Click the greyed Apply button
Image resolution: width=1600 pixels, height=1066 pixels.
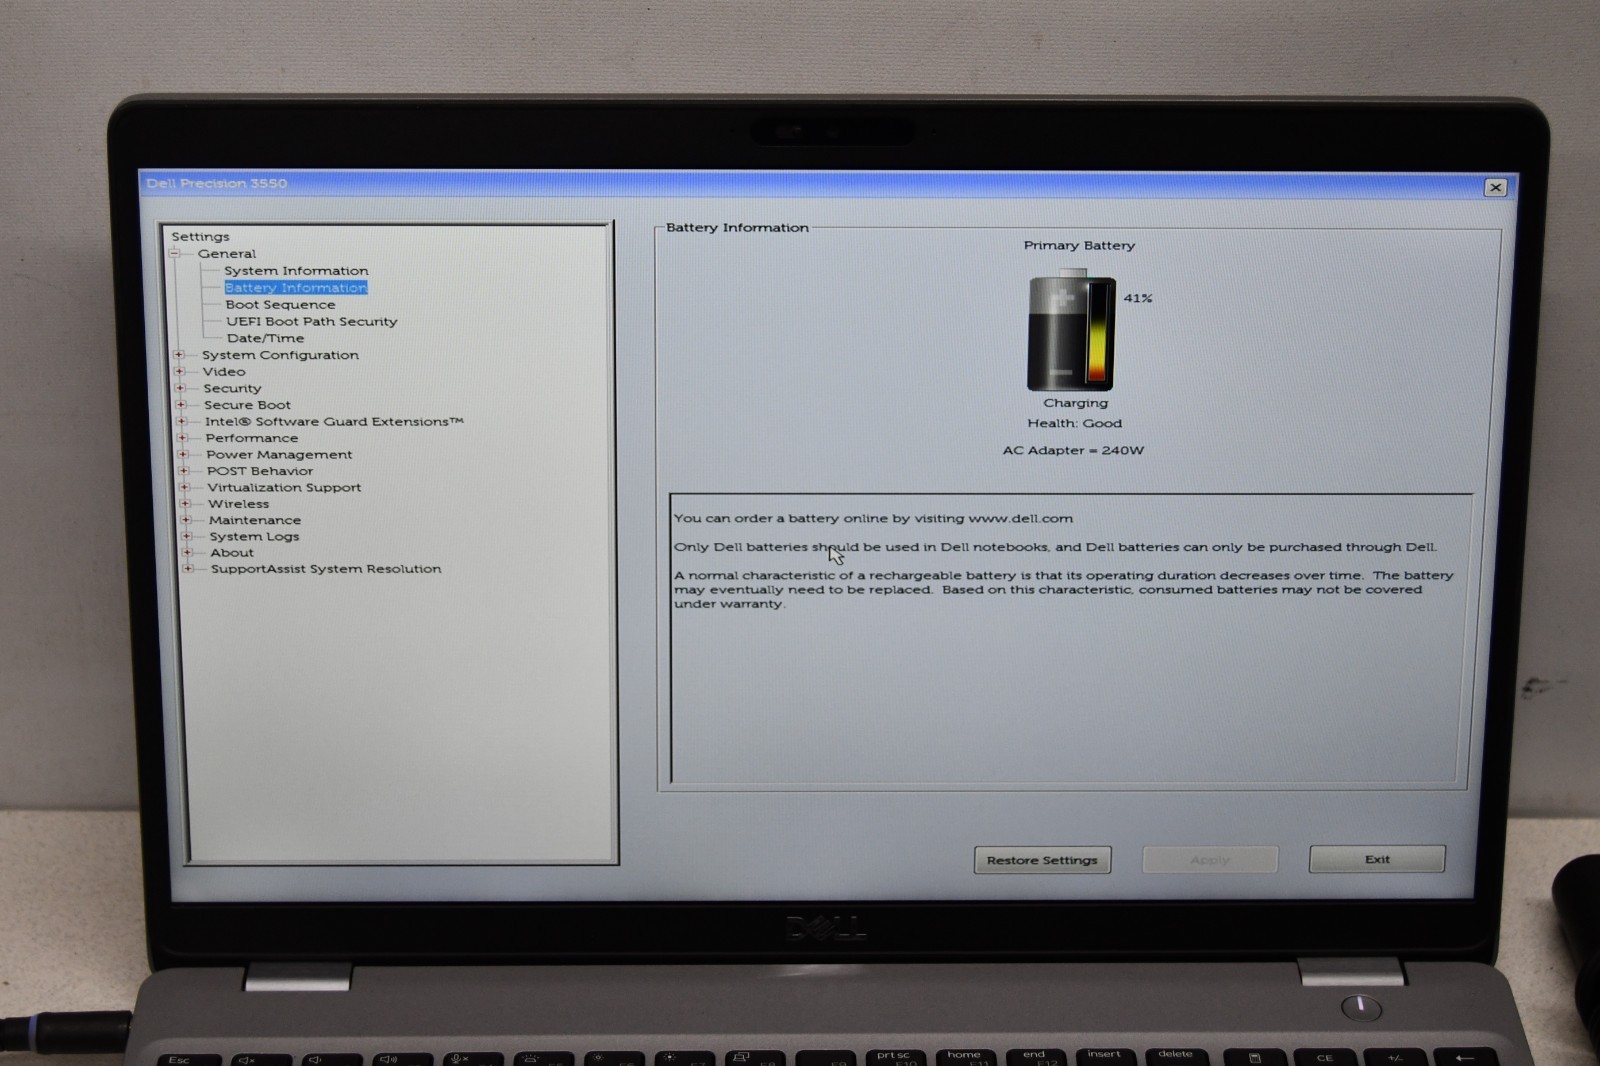[x=1210, y=860]
